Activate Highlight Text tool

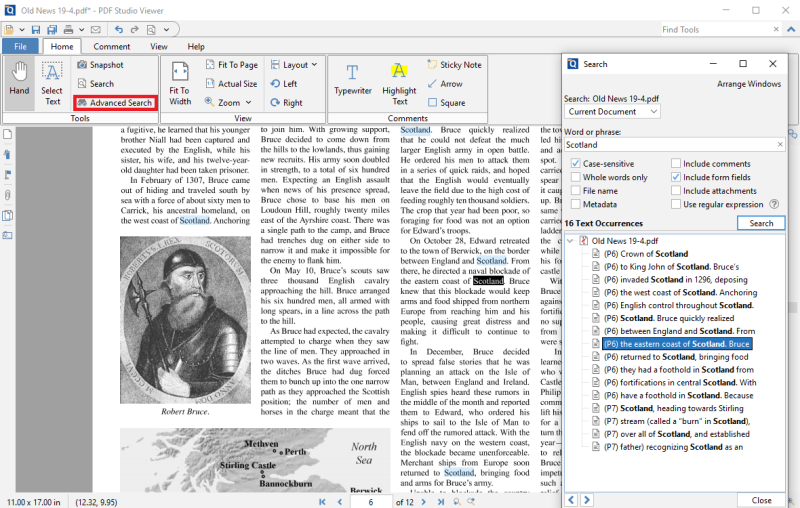pos(399,84)
